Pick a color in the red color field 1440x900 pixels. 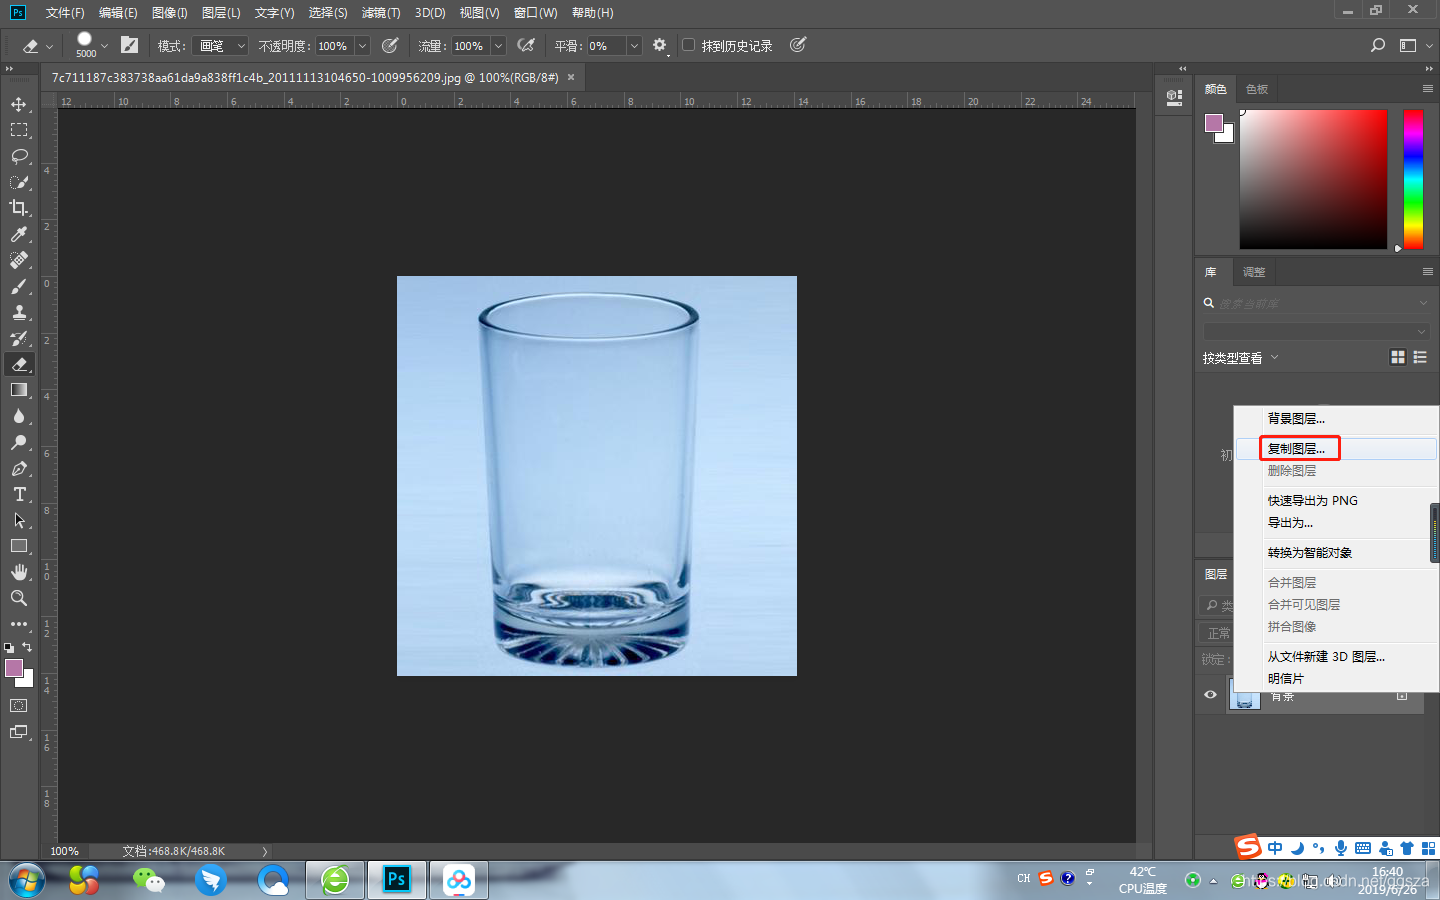(x=1314, y=179)
